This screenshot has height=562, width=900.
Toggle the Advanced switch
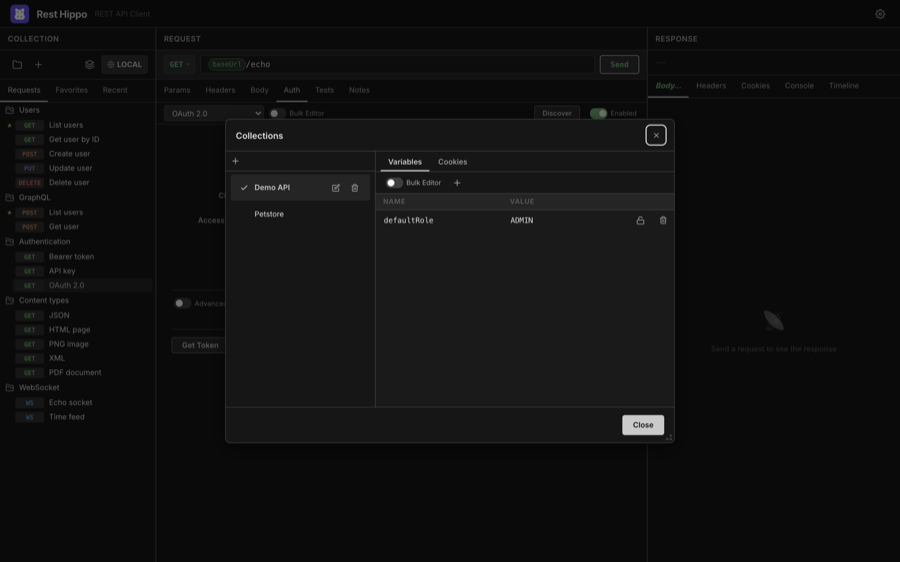(x=183, y=303)
